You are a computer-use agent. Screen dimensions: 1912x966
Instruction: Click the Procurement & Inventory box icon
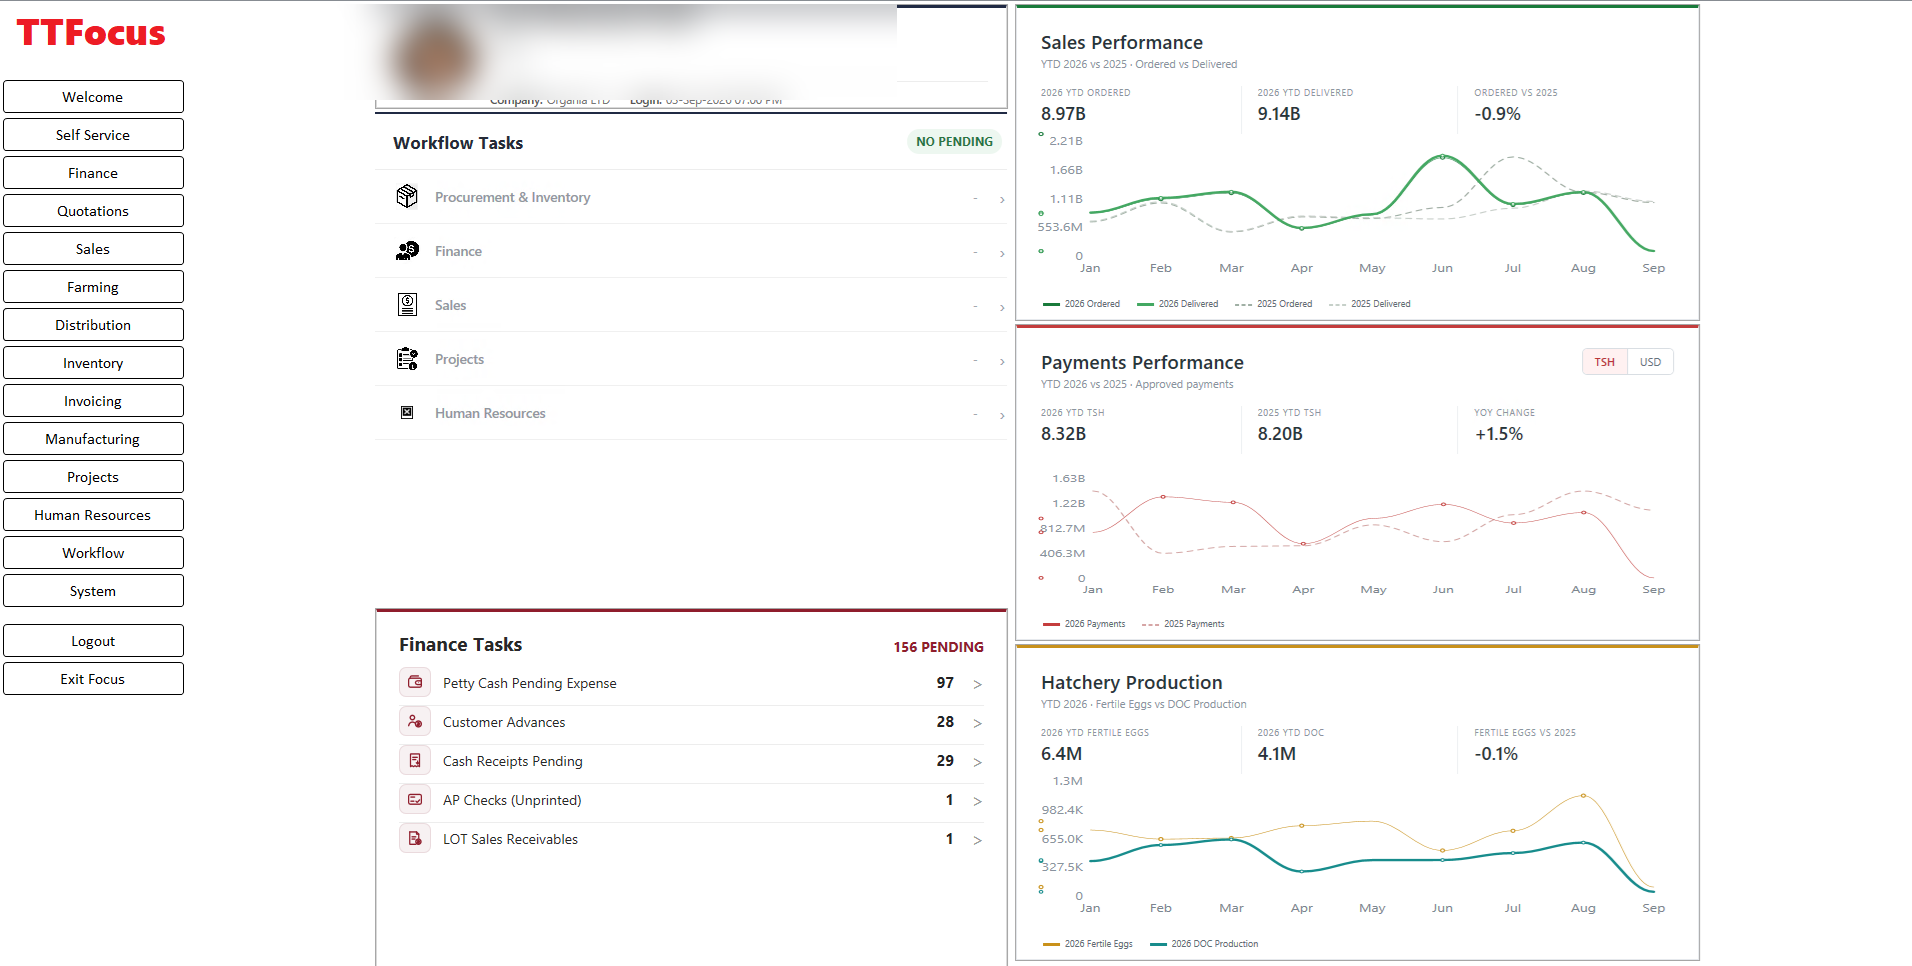tap(407, 196)
